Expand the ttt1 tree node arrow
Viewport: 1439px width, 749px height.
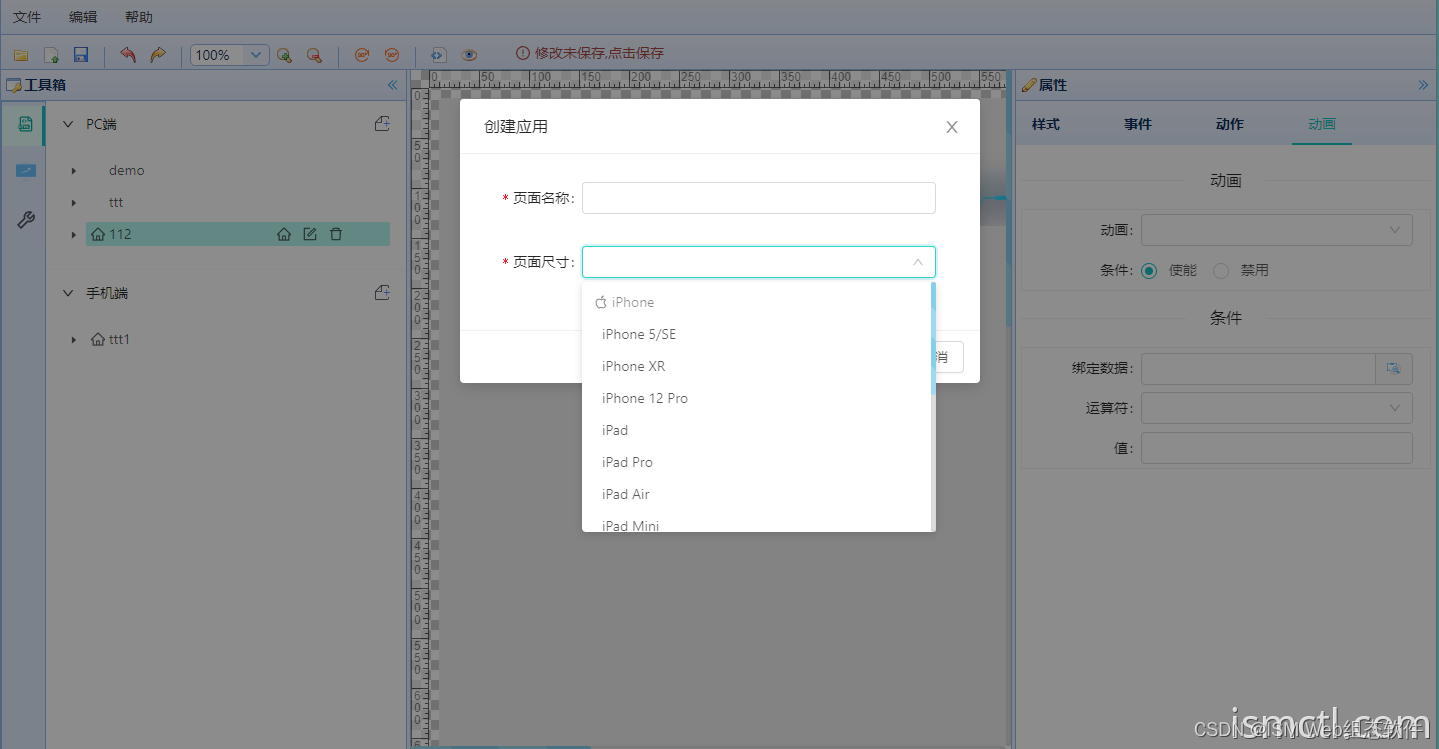pyautogui.click(x=74, y=340)
